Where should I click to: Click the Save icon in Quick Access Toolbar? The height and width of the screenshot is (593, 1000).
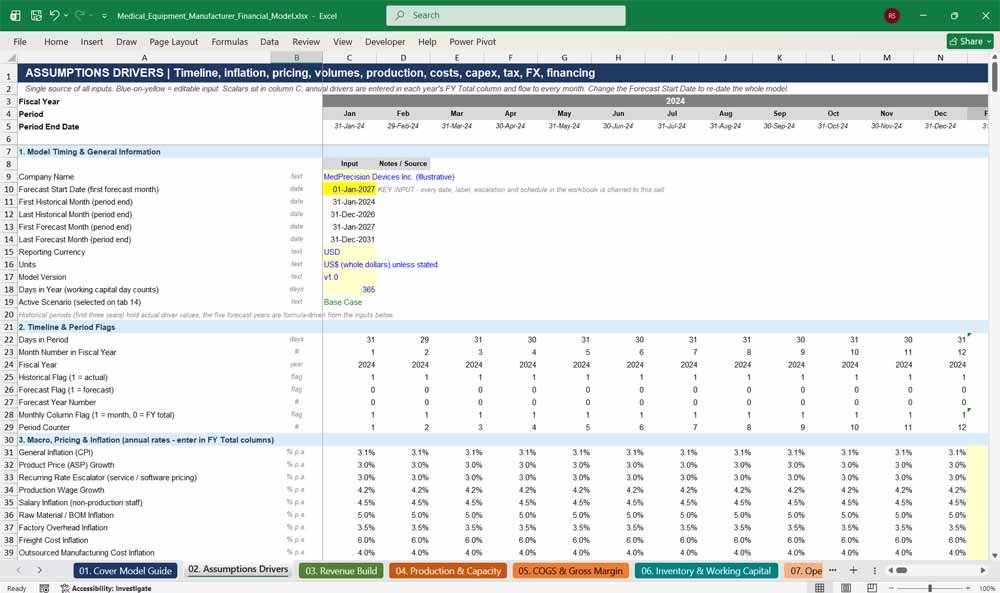pyautogui.click(x=36, y=15)
